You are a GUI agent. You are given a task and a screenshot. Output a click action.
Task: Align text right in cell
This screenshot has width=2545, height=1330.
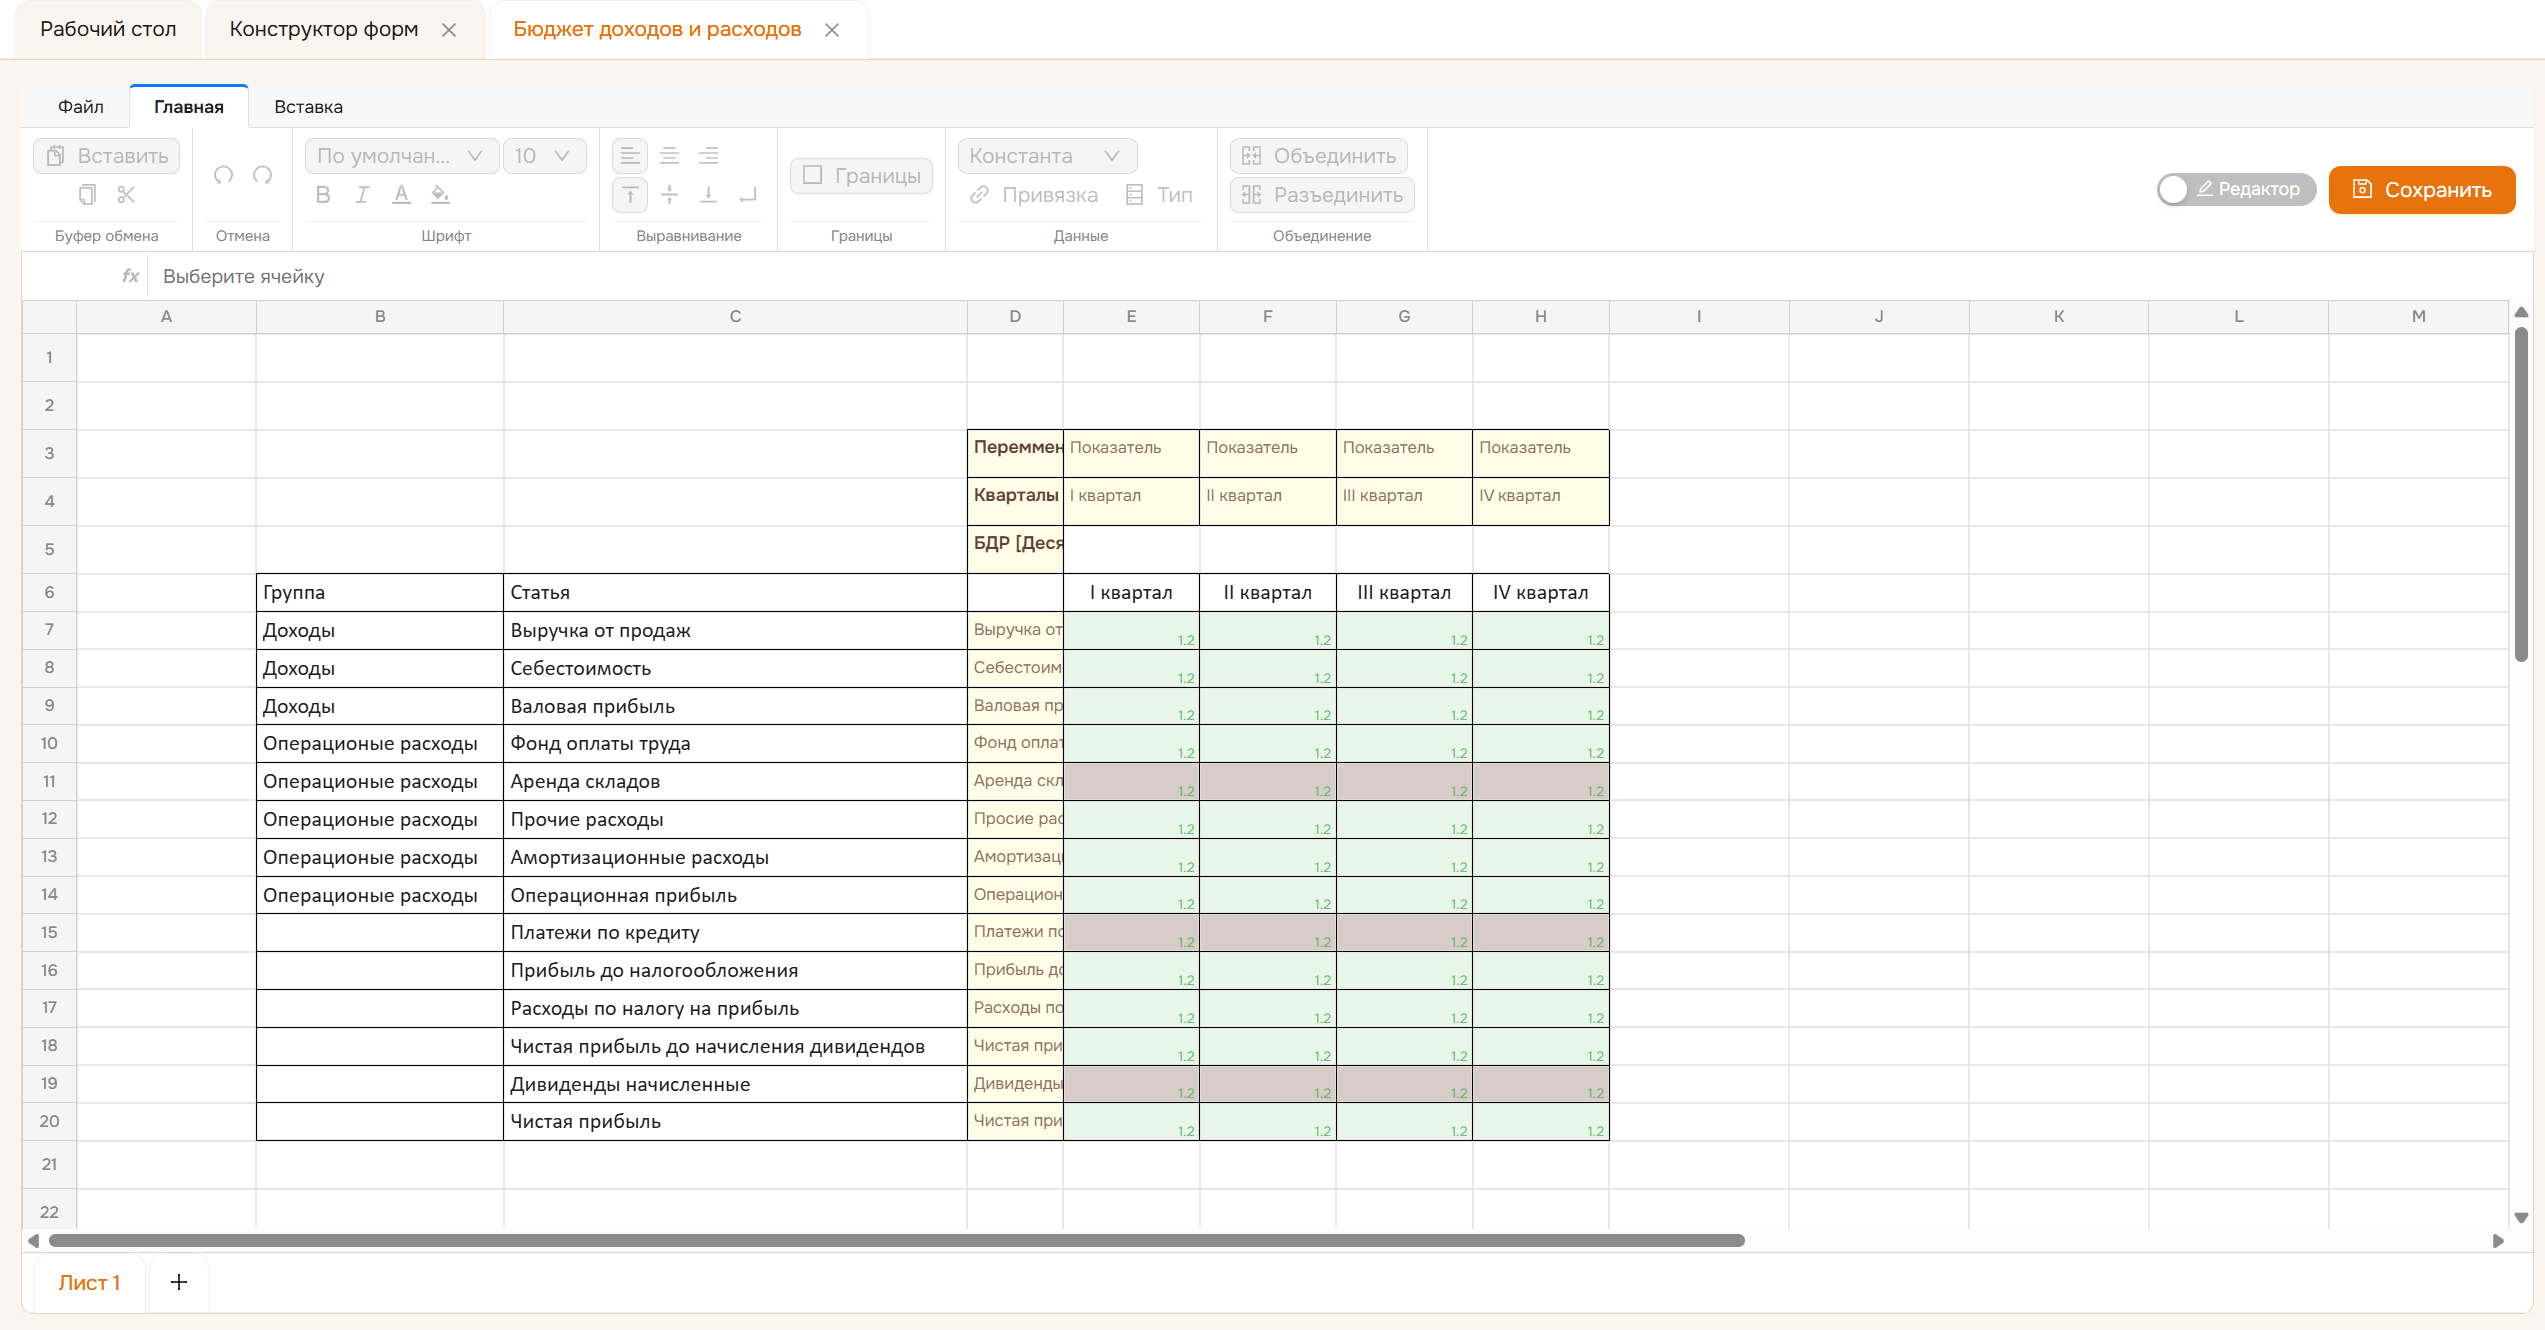708,156
